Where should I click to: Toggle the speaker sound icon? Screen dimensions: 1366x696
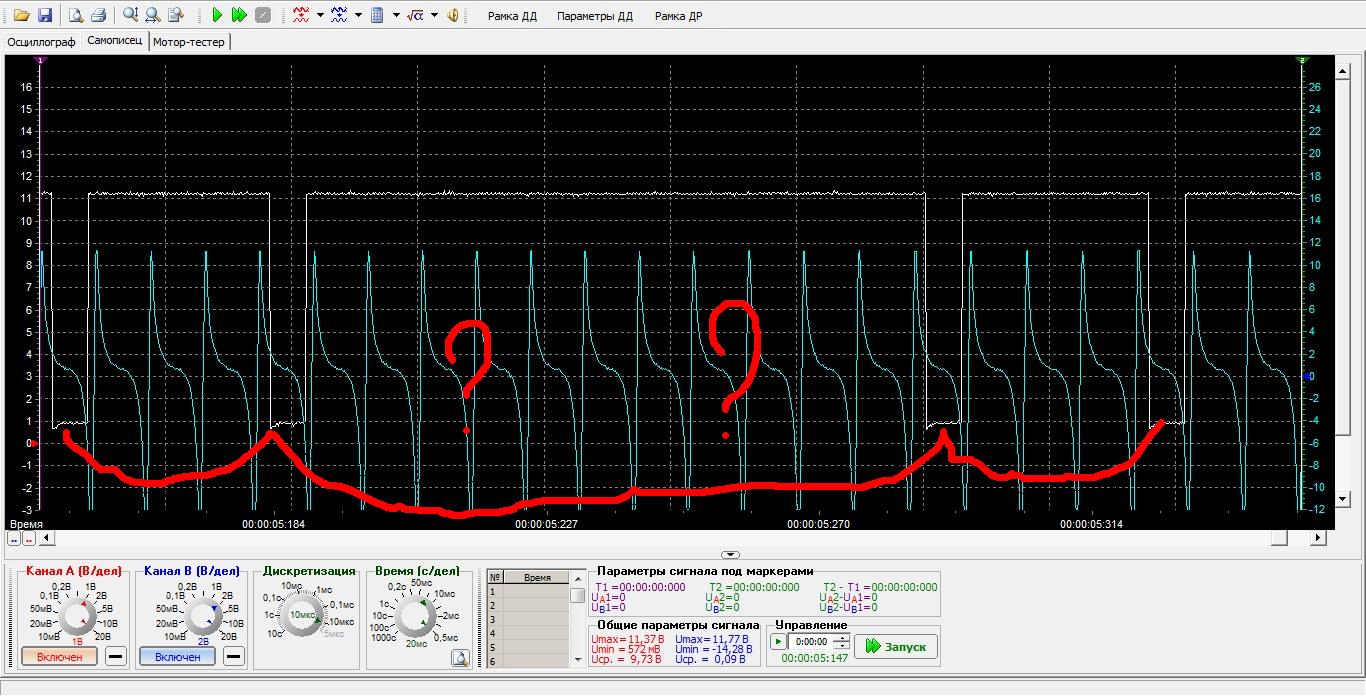(453, 15)
